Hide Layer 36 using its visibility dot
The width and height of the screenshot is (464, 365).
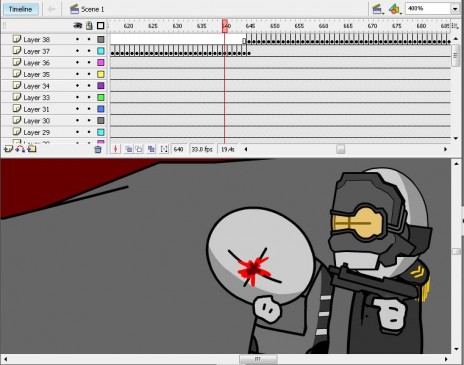(x=77, y=62)
